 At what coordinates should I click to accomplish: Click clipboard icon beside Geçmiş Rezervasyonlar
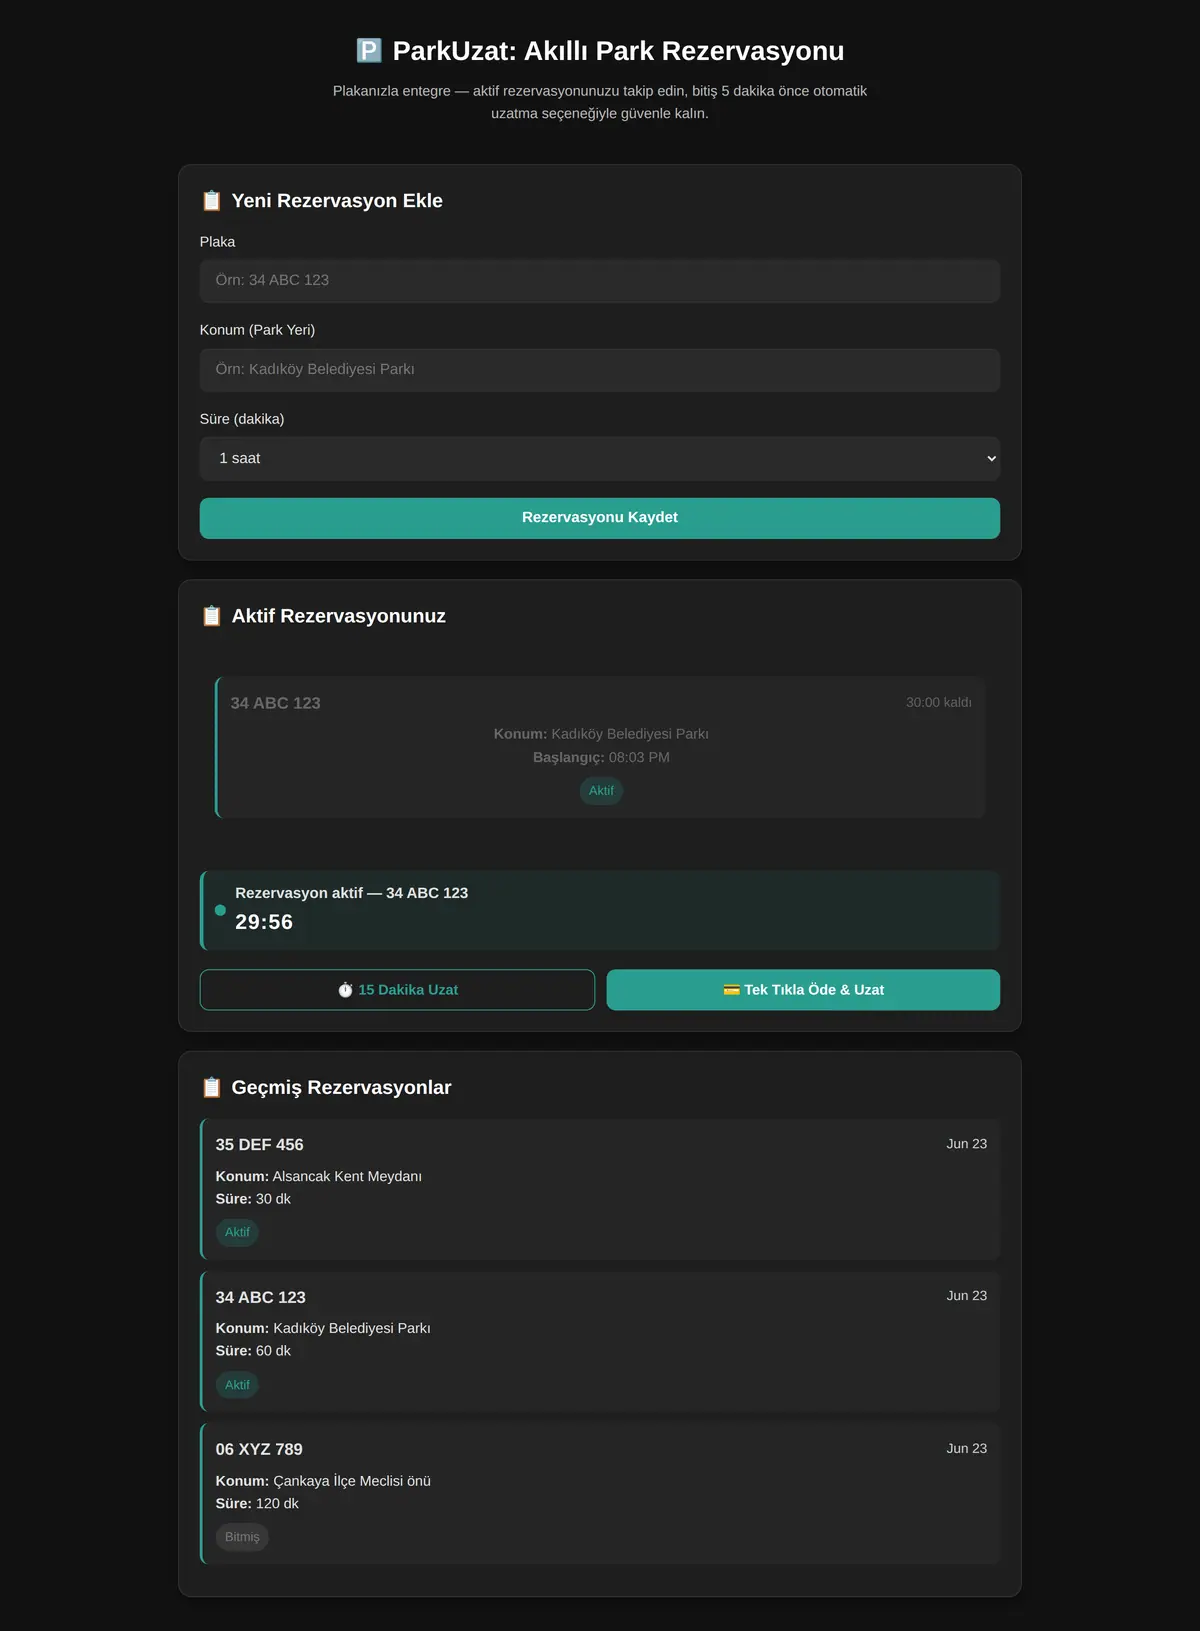(x=212, y=1087)
